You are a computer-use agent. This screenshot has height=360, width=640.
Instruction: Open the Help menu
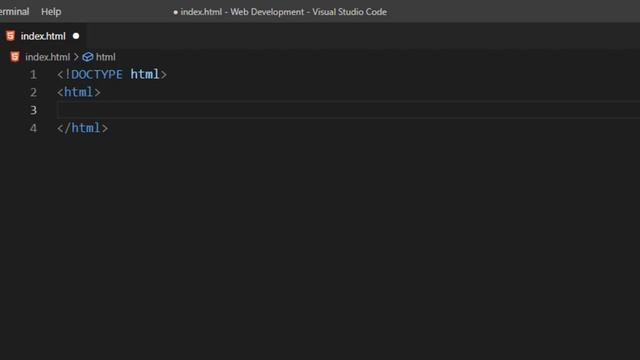pos(51,11)
